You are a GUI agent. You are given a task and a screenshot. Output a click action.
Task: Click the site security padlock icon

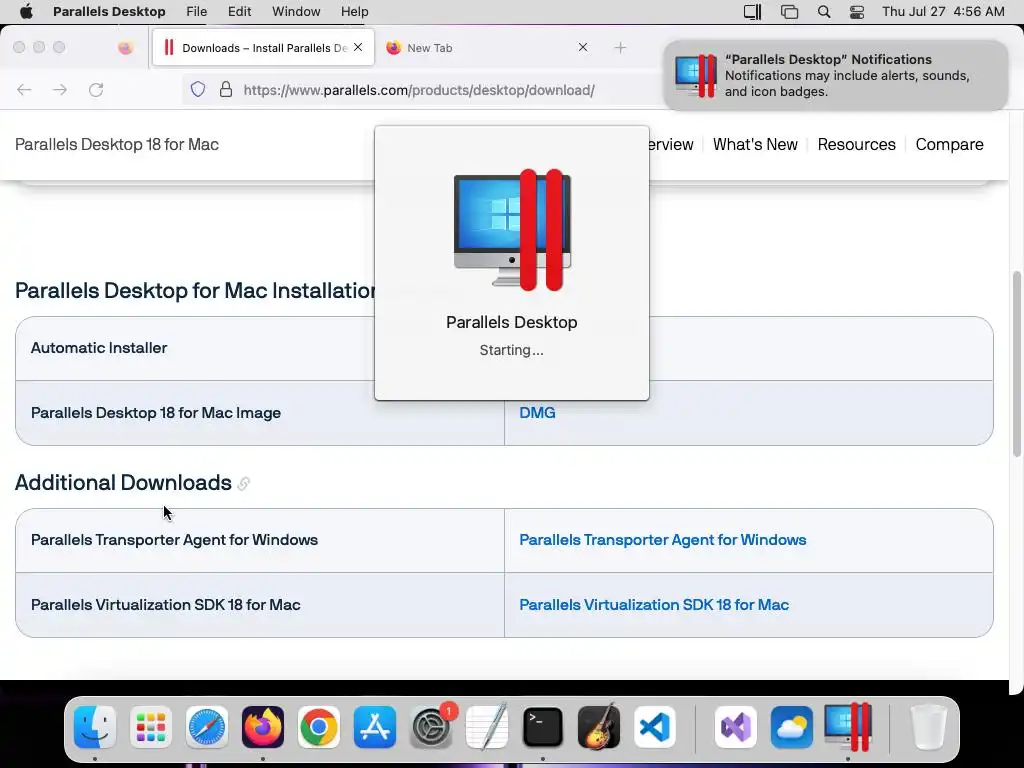click(x=226, y=89)
